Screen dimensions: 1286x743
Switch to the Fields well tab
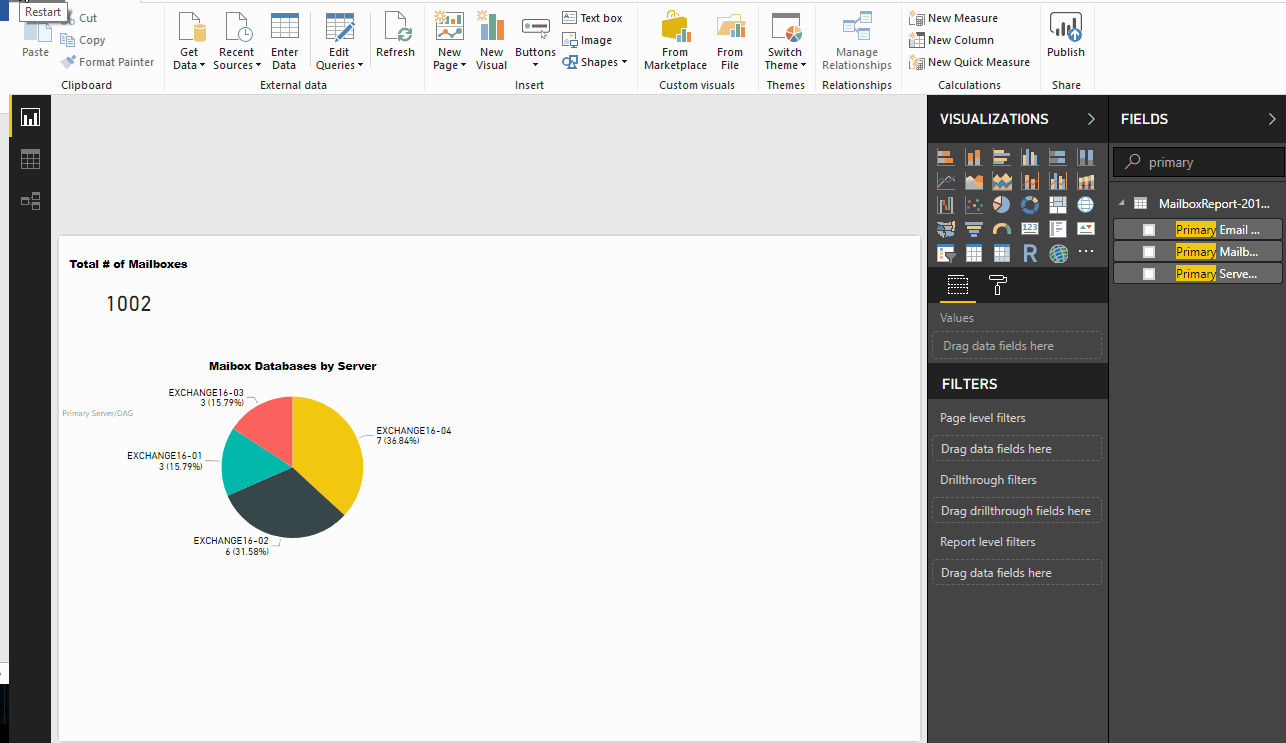point(957,286)
